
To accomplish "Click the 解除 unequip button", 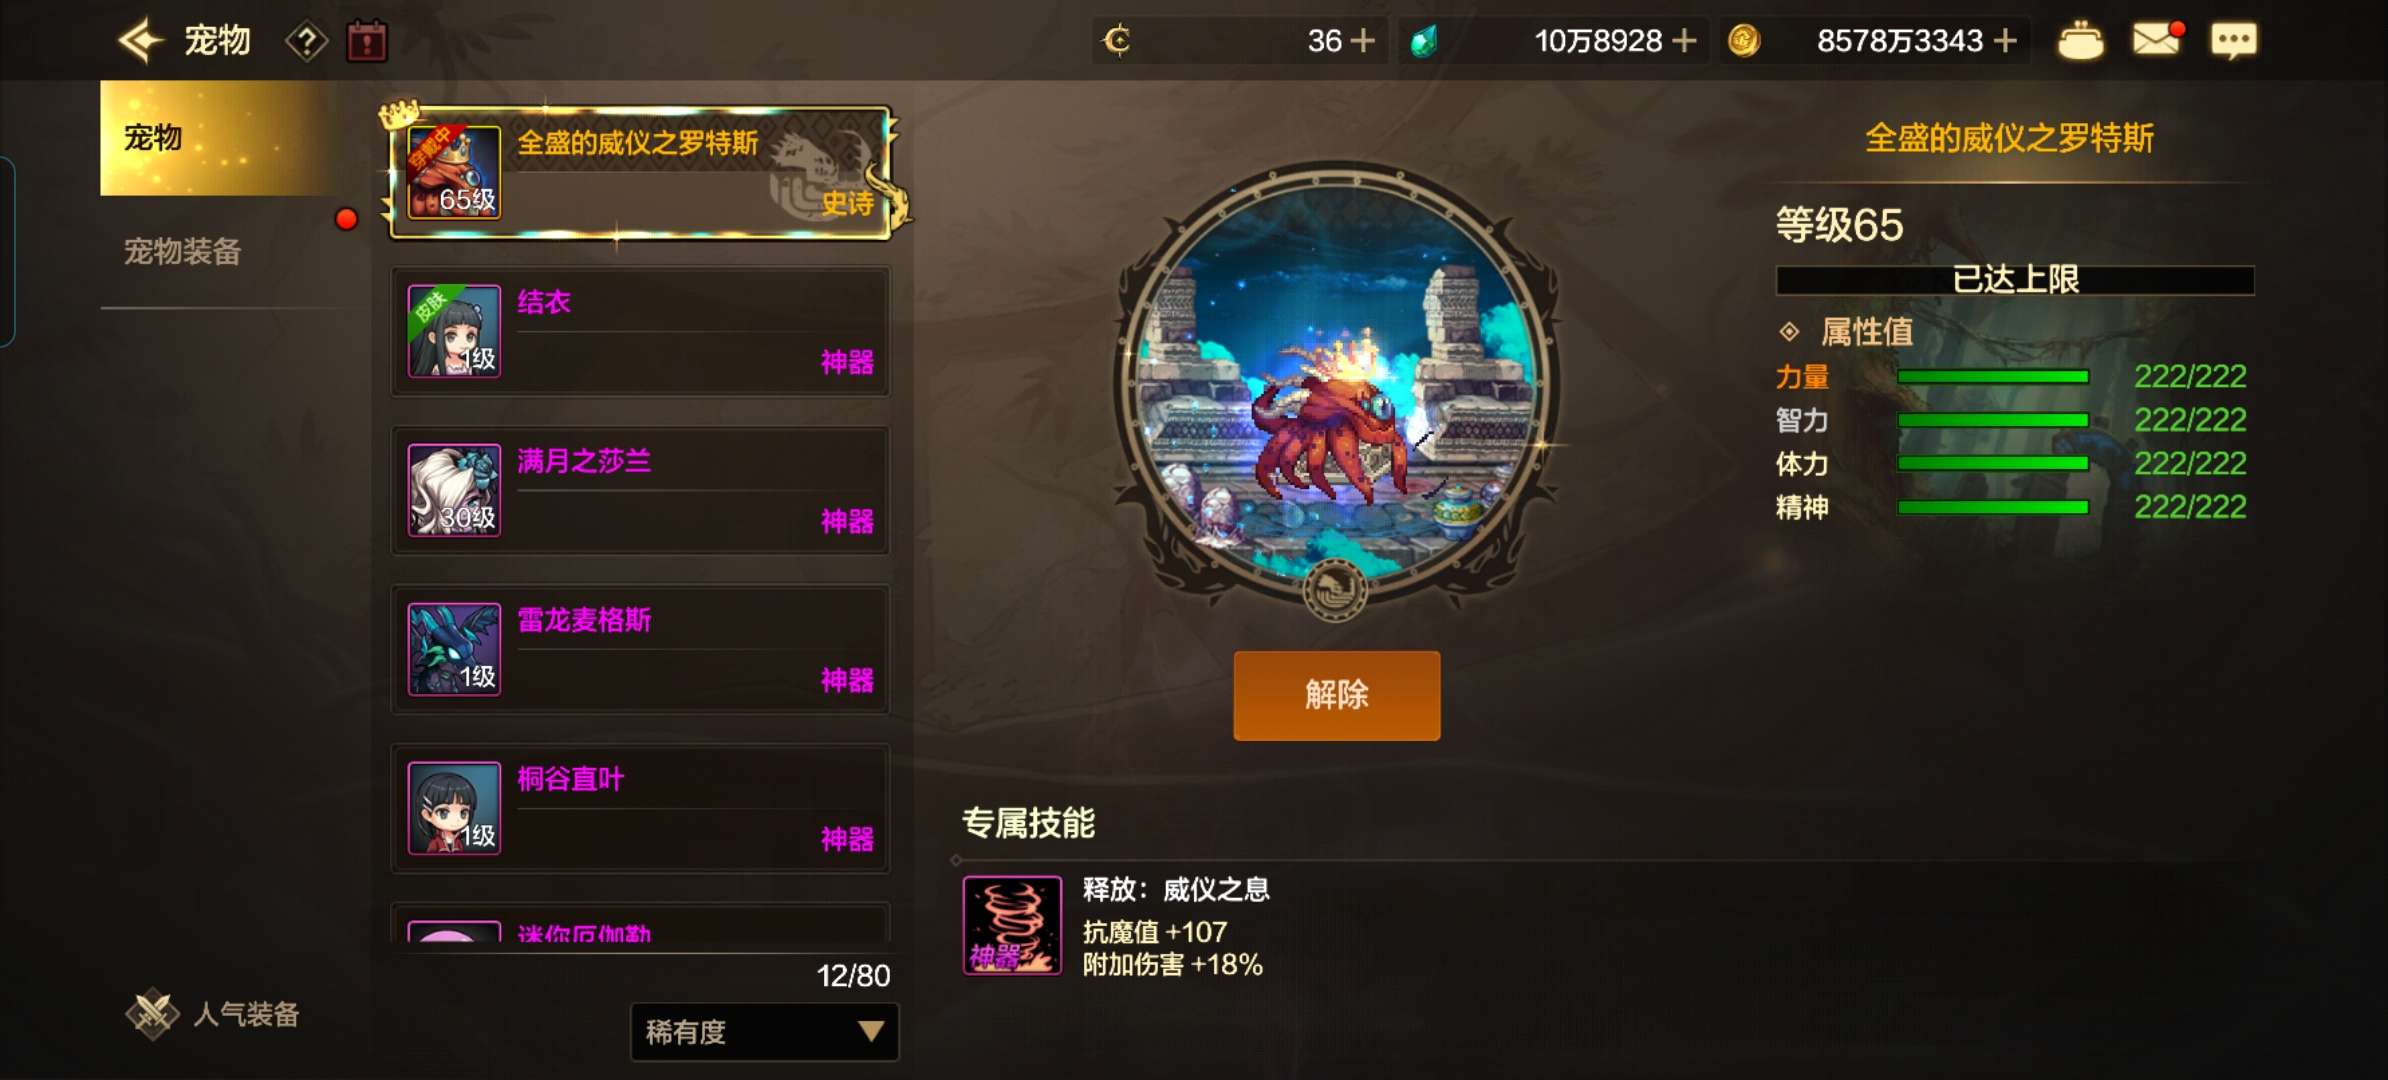I will 1337,696.
